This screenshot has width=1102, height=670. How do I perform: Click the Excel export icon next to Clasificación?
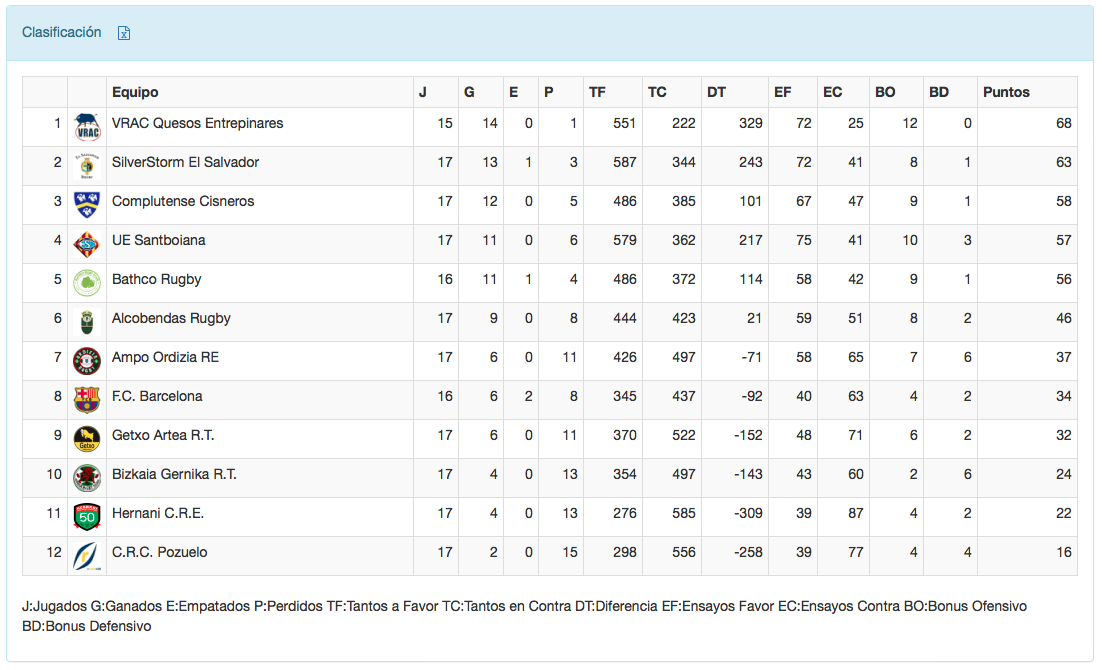[124, 33]
